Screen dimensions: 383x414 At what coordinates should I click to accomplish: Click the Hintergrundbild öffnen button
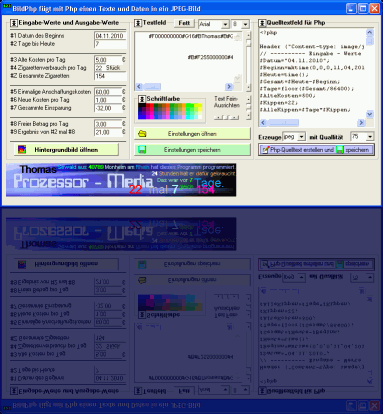click(x=66, y=149)
